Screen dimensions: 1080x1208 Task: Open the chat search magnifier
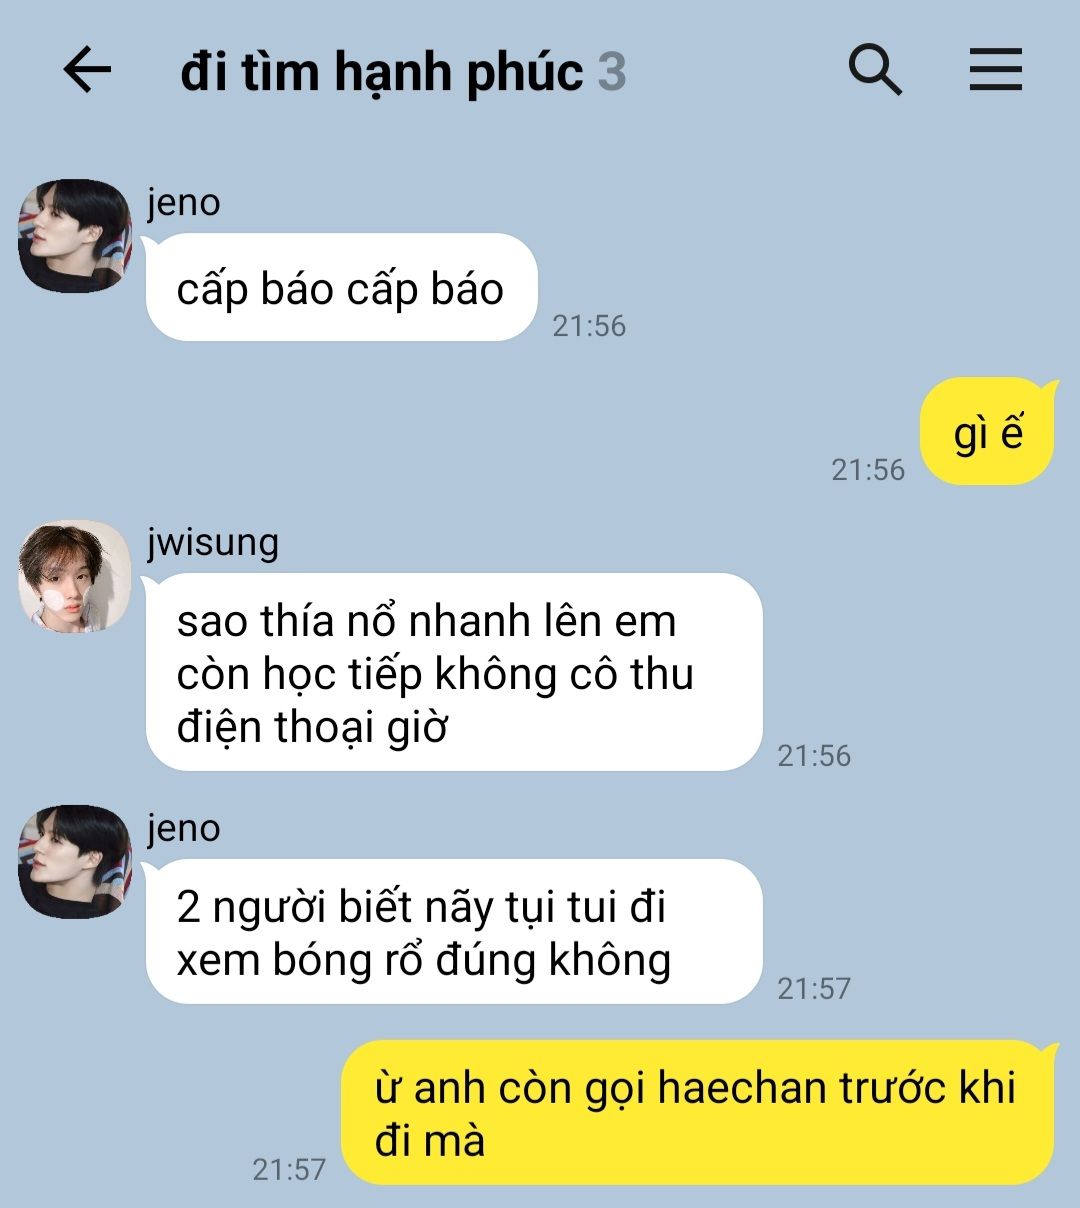click(875, 71)
